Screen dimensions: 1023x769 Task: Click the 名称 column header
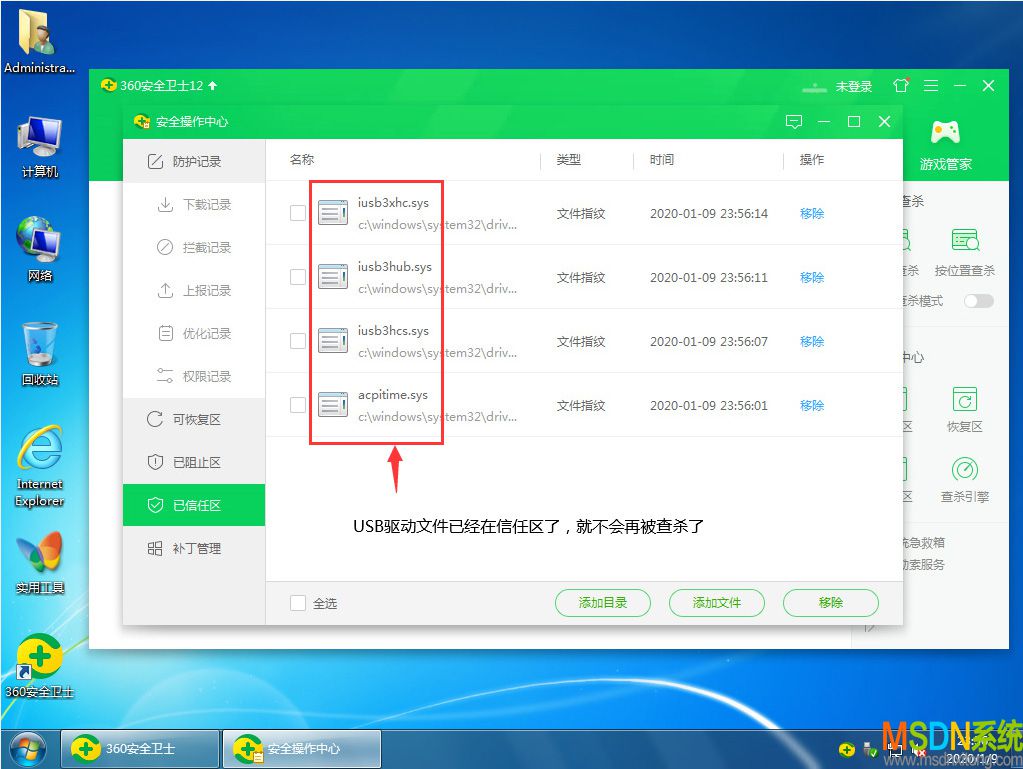302,159
